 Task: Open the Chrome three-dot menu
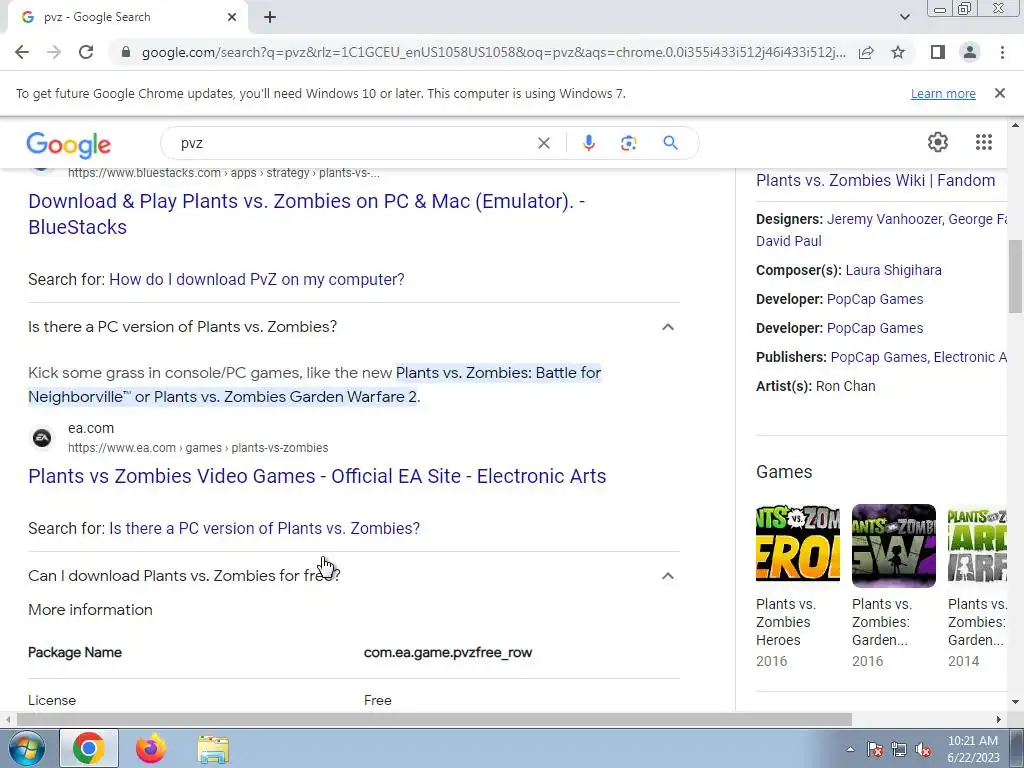point(1002,52)
